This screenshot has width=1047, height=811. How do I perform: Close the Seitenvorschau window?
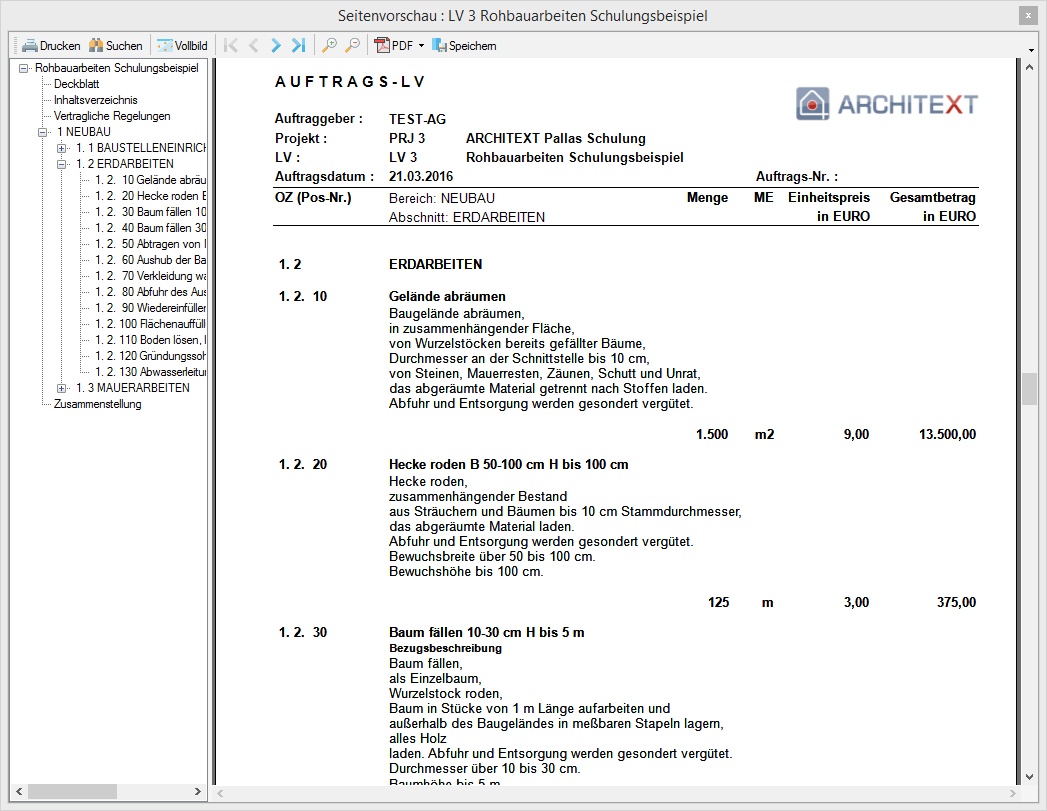click(x=1028, y=16)
